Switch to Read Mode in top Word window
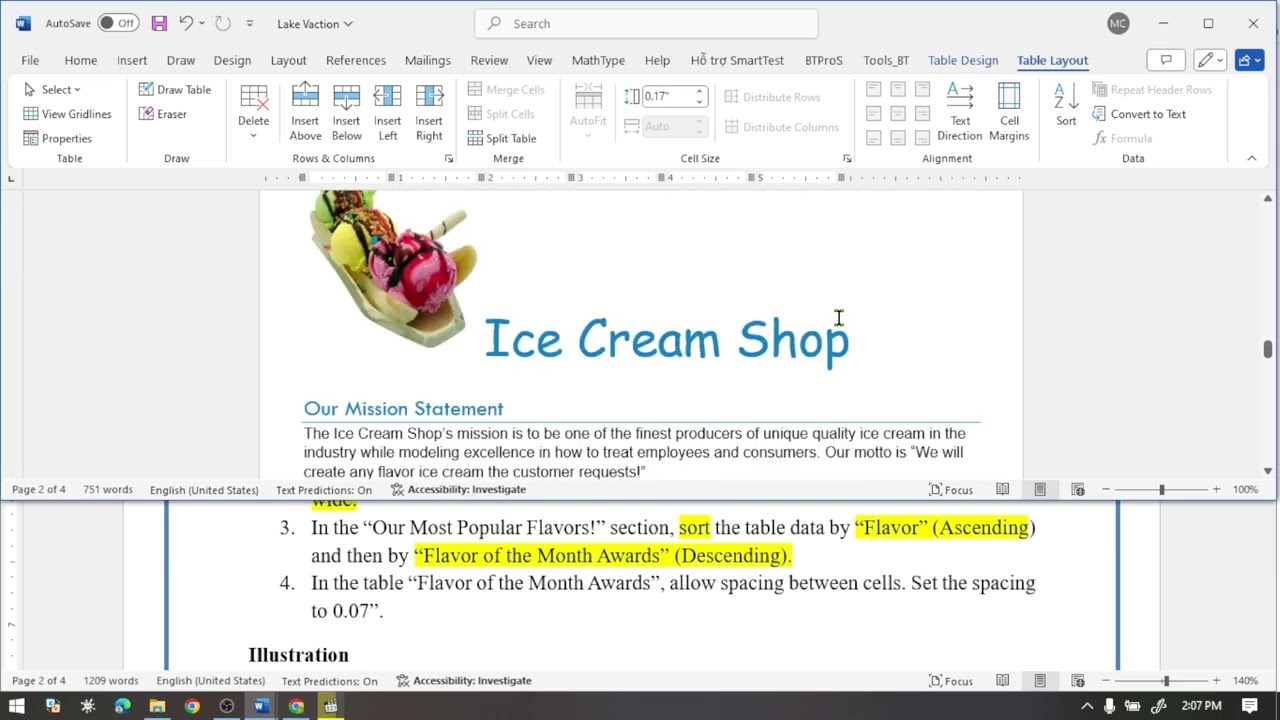The image size is (1280, 720). coord(1002,489)
